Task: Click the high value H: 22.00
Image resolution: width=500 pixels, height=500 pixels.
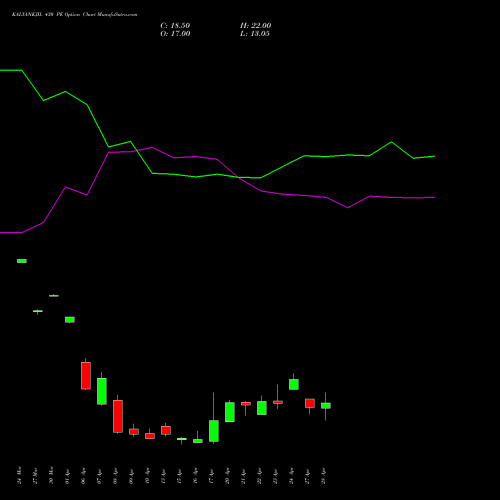Action: (x=255, y=26)
